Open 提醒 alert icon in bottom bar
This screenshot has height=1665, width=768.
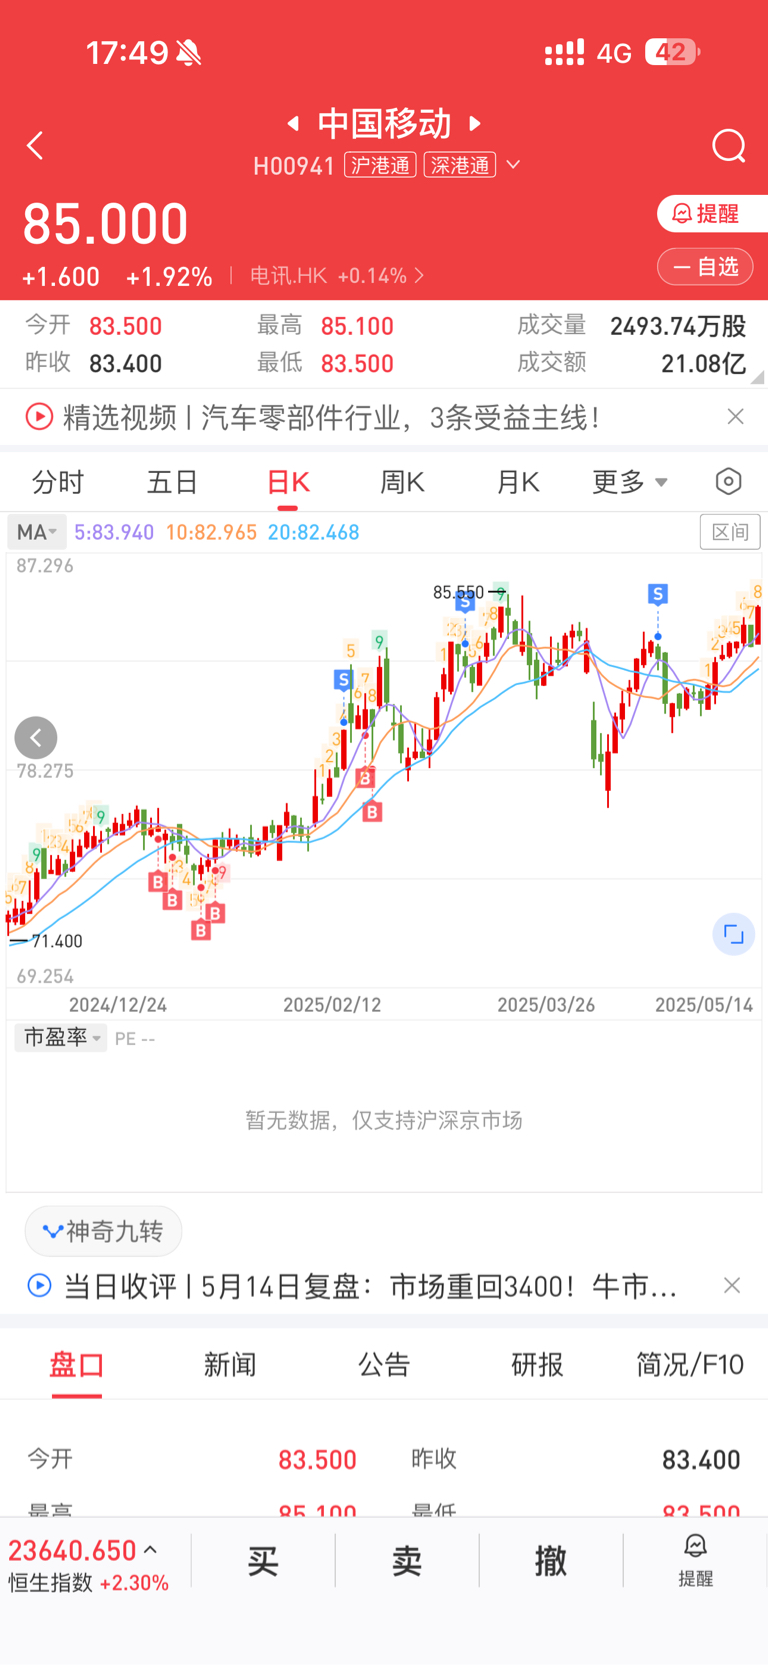point(696,1561)
